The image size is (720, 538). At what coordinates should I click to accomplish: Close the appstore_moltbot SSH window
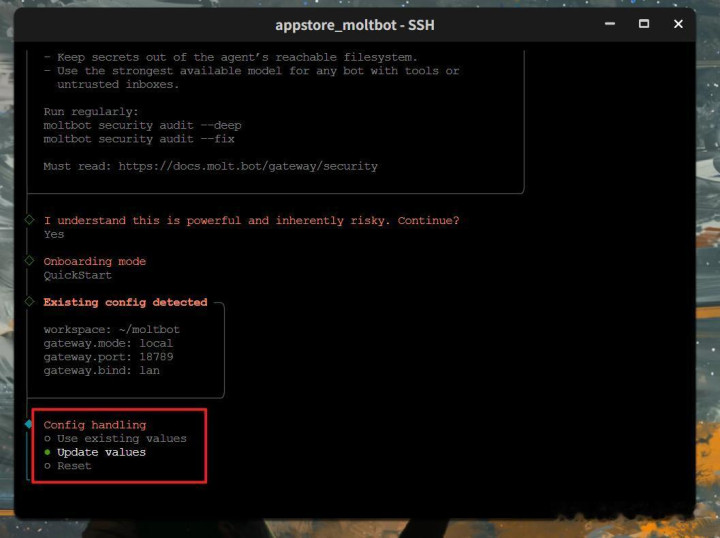pos(678,24)
